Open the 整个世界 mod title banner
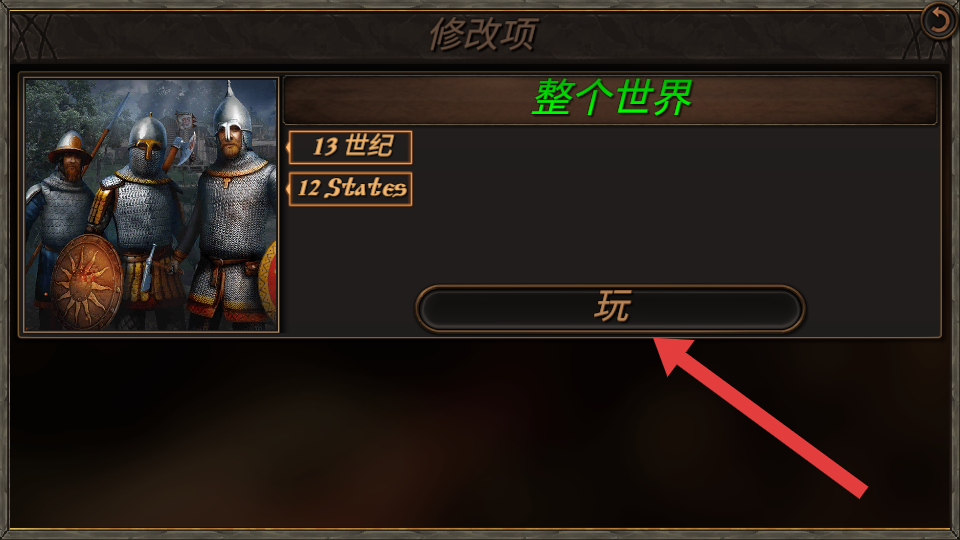 [x=610, y=99]
